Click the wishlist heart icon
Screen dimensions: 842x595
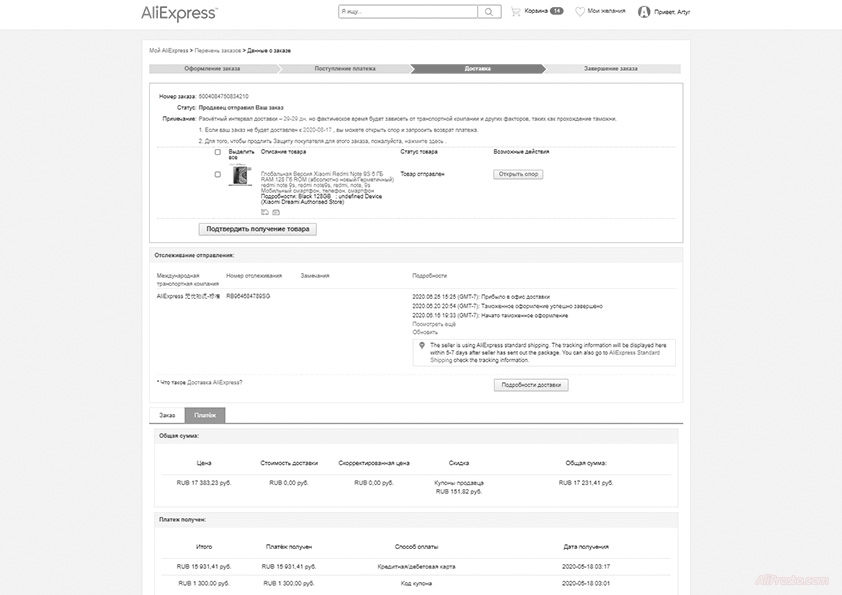(x=580, y=12)
